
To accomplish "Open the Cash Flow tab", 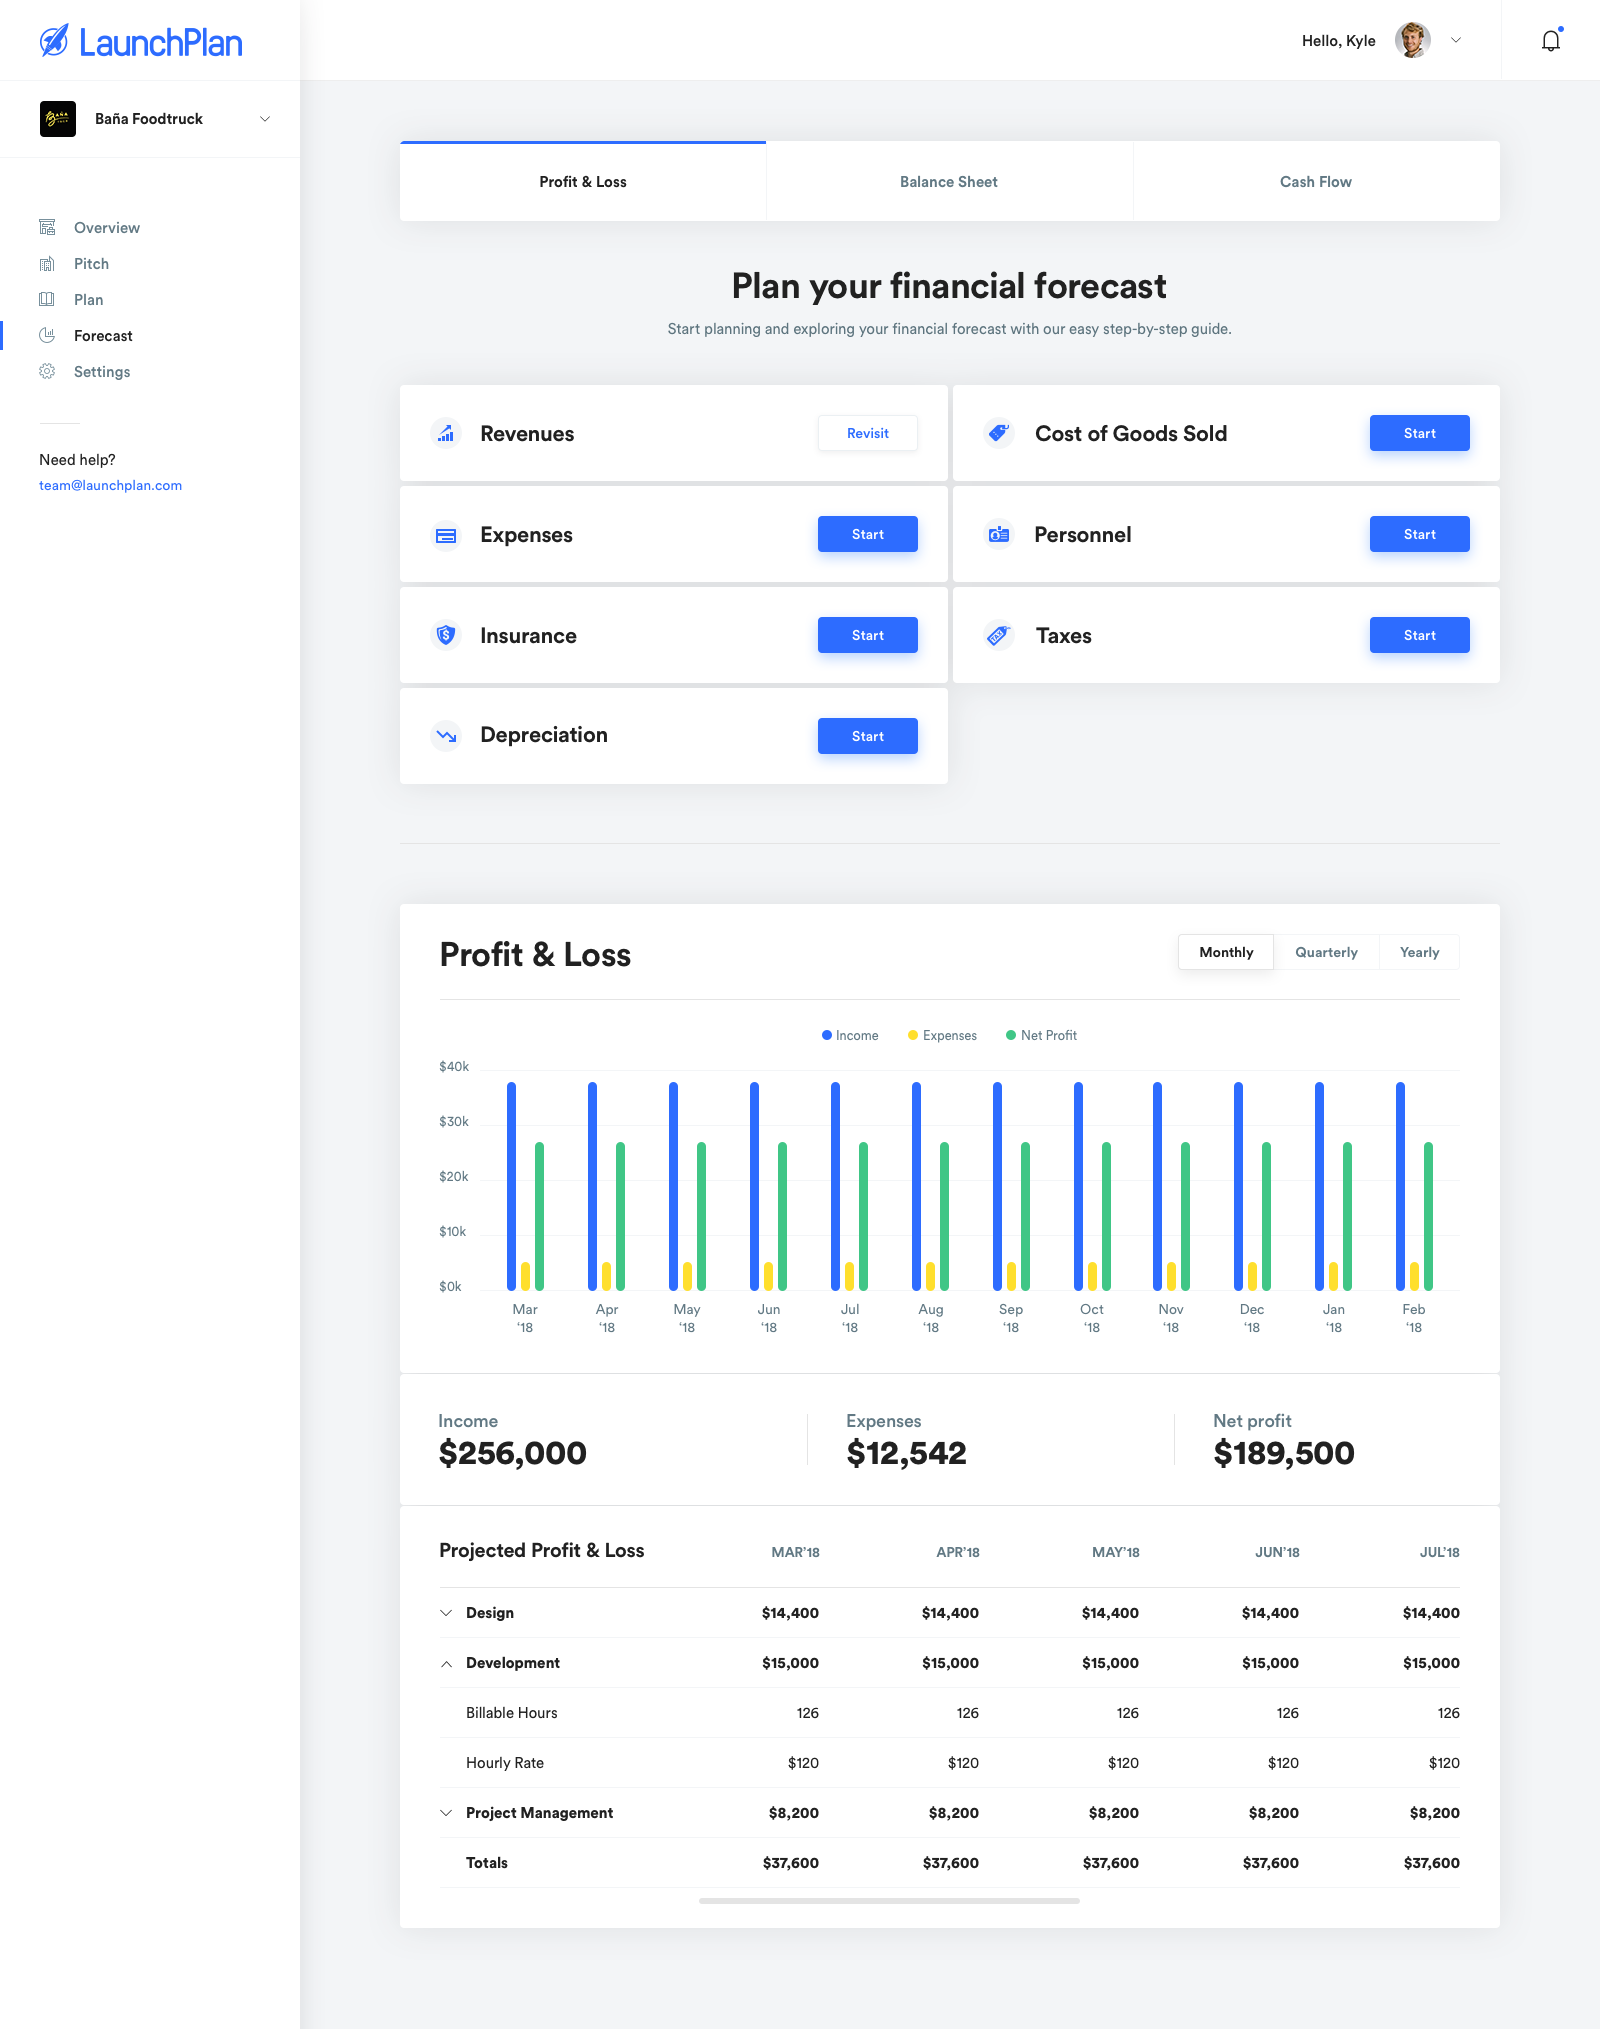I will [x=1316, y=182].
